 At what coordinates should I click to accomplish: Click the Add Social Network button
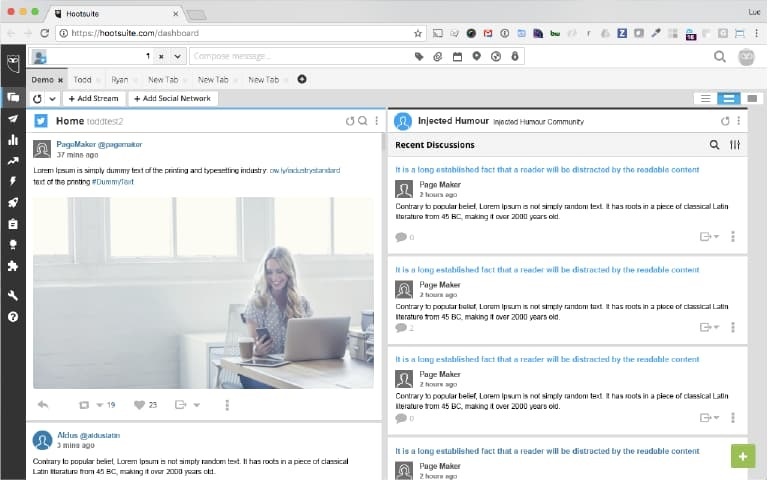(x=171, y=99)
